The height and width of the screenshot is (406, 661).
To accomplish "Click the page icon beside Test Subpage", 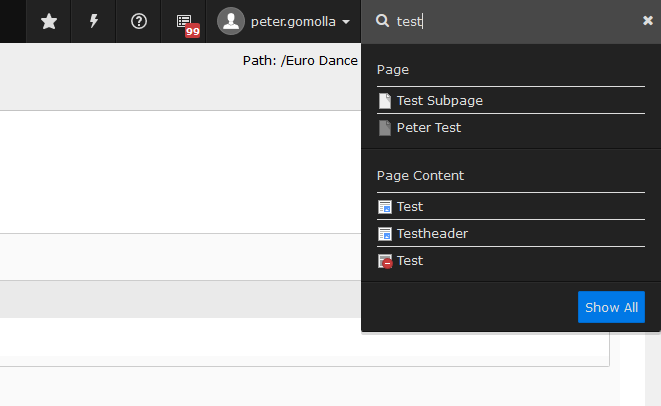I will (385, 101).
